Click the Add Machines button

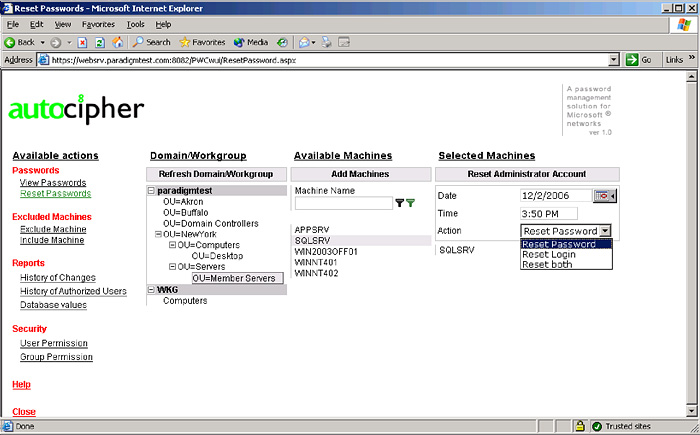point(361,174)
